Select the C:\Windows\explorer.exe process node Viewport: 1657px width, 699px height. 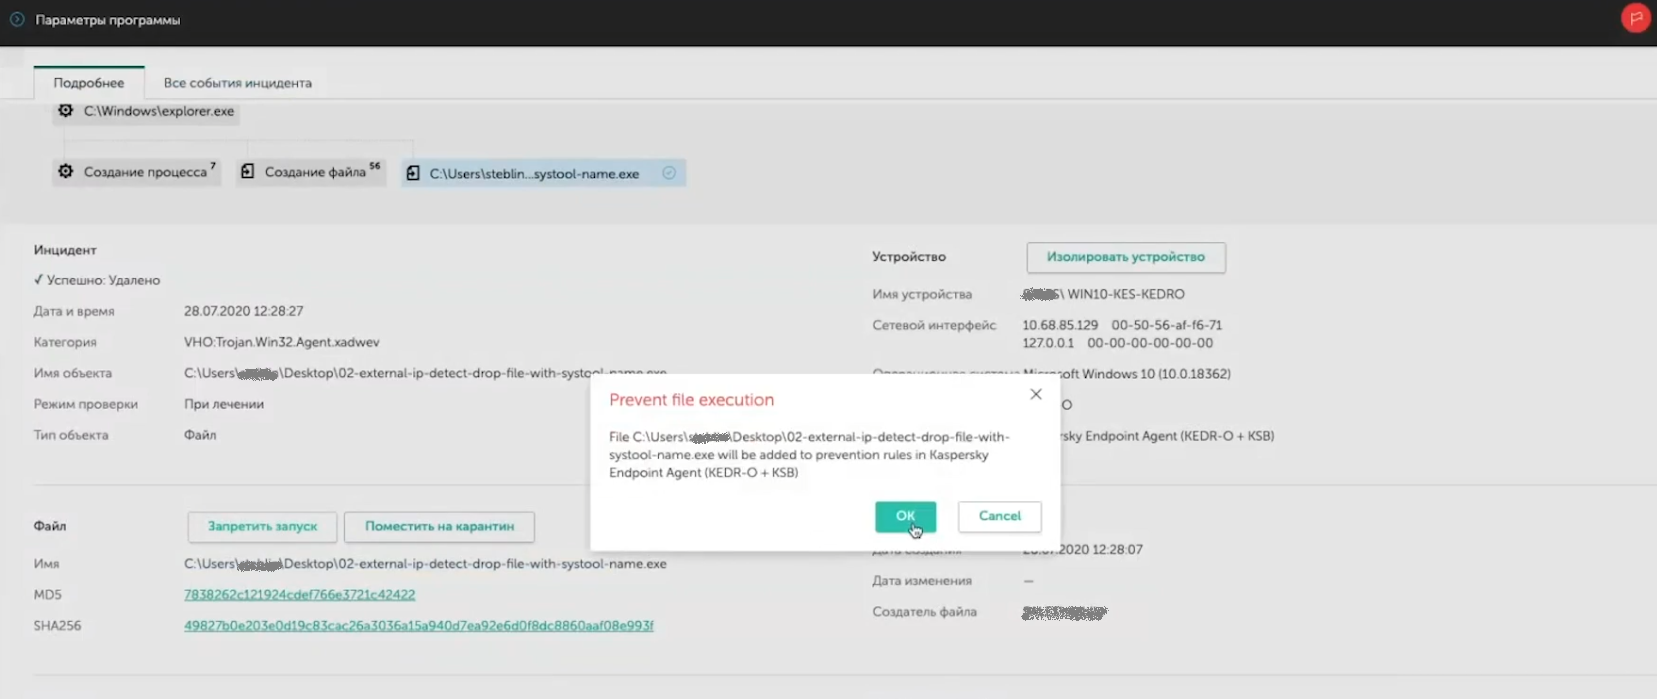tap(146, 111)
